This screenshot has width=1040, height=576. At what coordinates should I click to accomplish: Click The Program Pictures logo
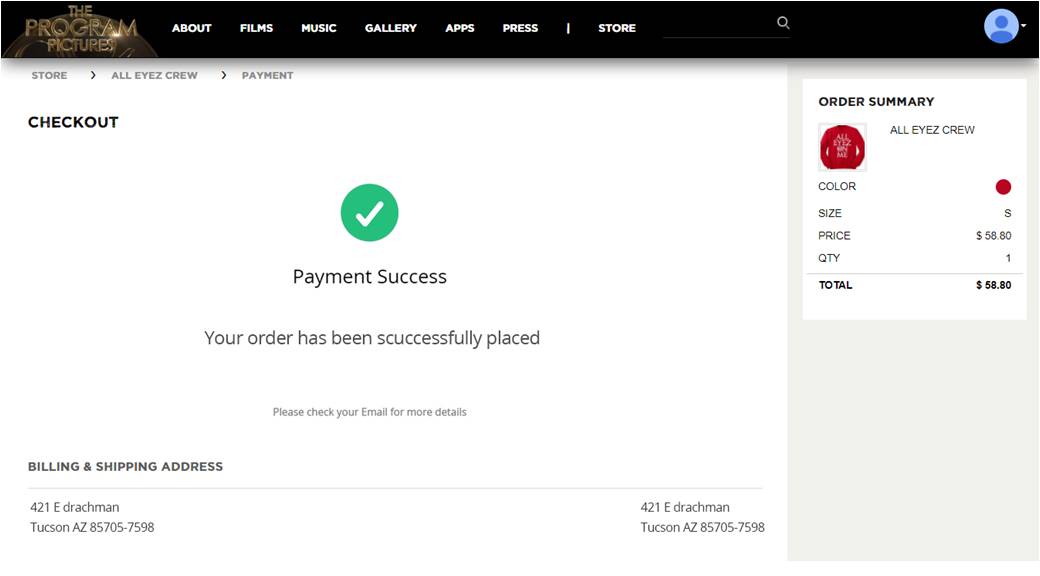[80, 30]
